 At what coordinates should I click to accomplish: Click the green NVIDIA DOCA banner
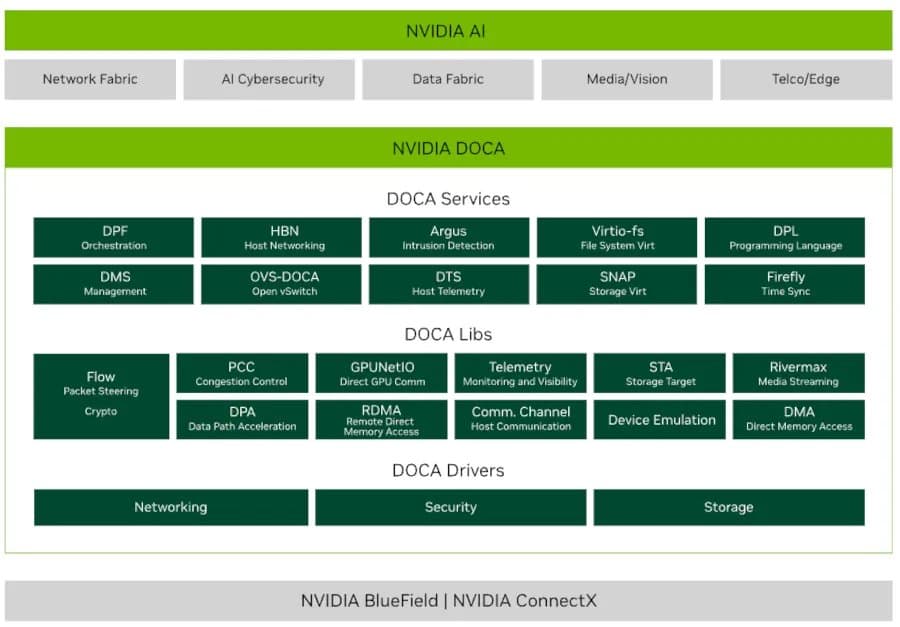[449, 148]
